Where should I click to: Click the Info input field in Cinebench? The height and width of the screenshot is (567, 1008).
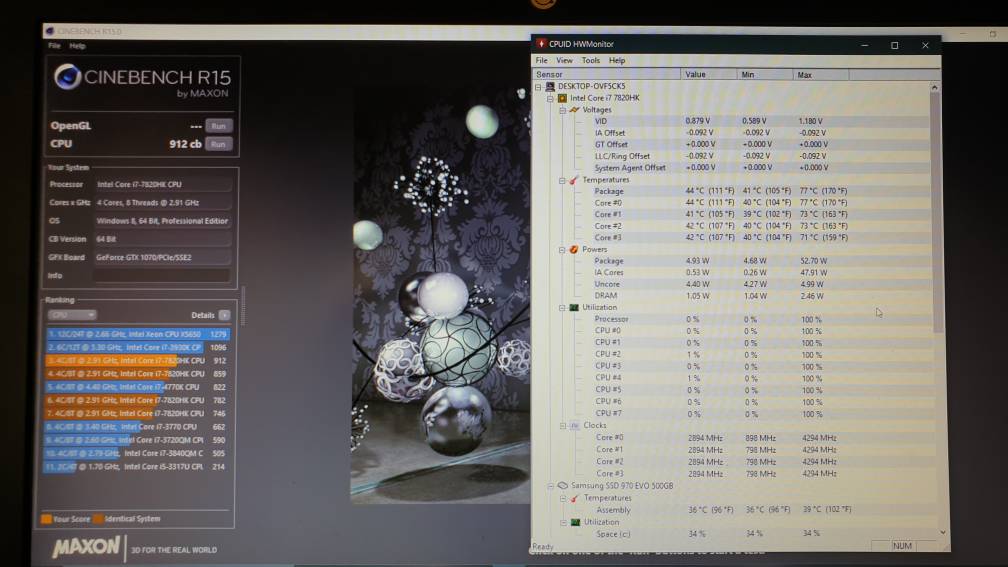point(162,275)
